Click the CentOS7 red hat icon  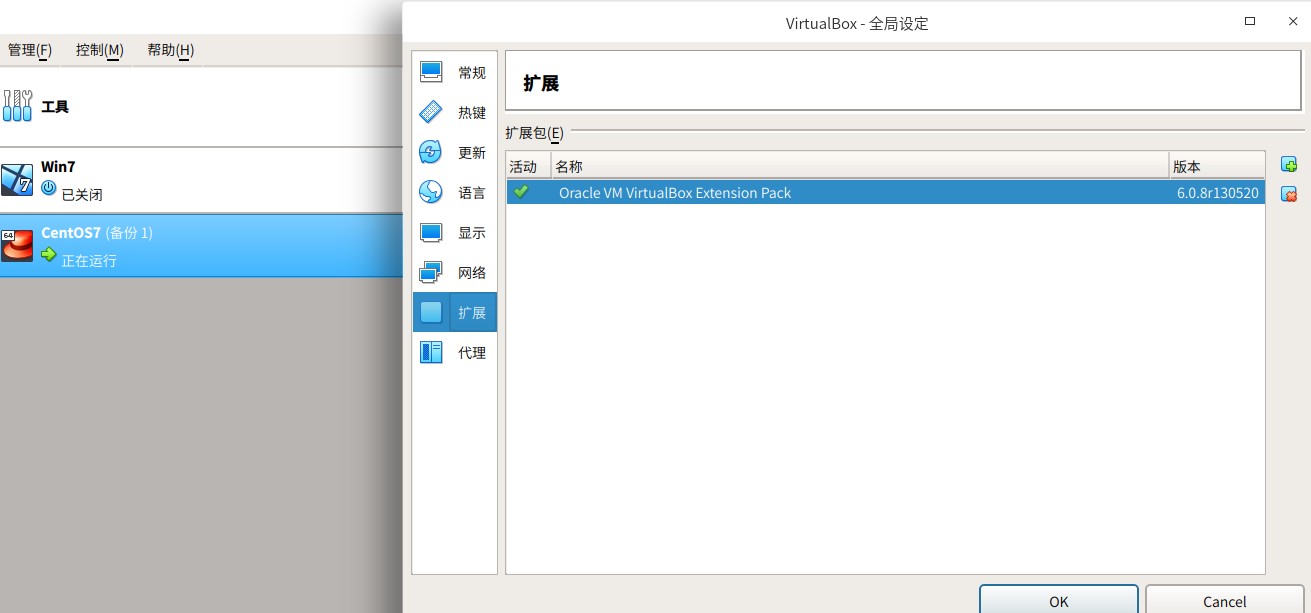(17, 246)
